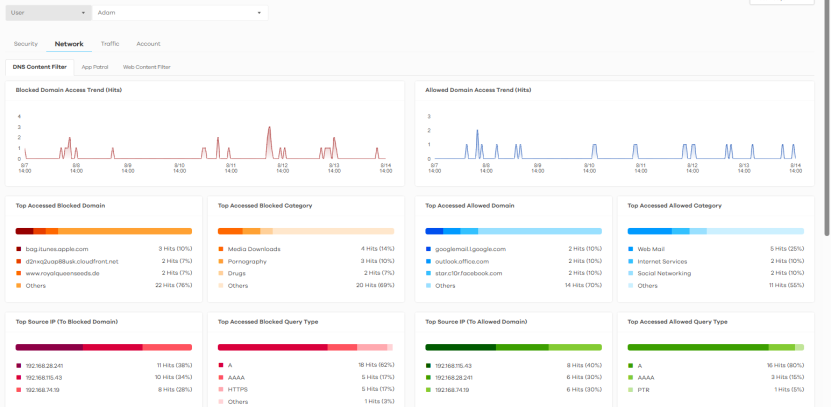Click the bag.itunes.apple.com blocked domain entry
The height and width of the screenshot is (407, 831).
coord(57,249)
